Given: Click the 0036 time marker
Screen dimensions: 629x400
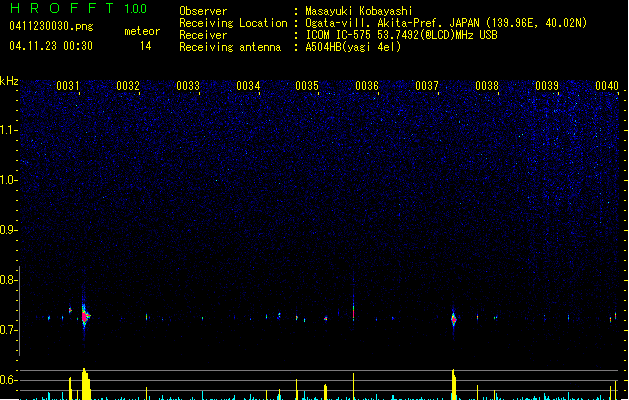Looking at the screenshot, I should click(367, 85).
